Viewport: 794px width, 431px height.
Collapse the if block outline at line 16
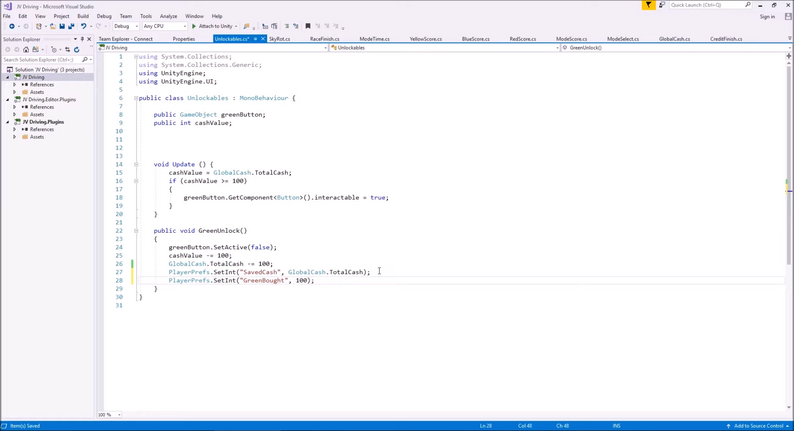tap(136, 181)
